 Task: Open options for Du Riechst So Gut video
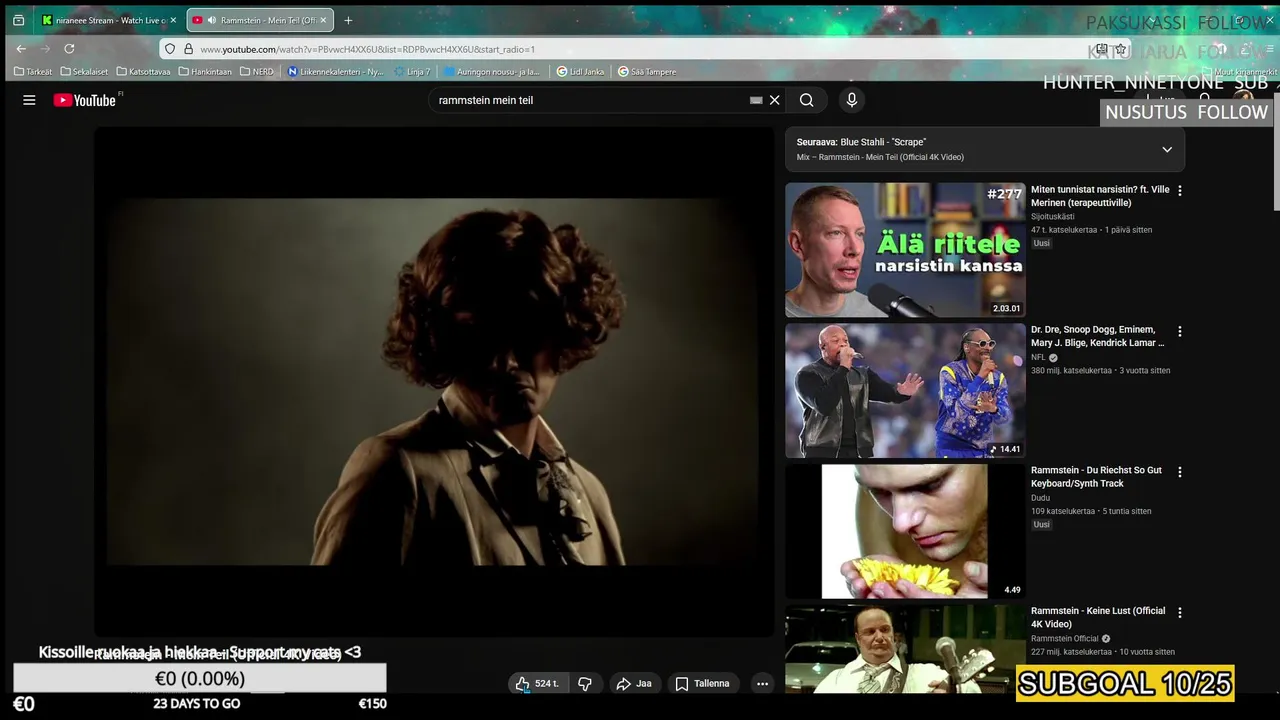pos(1180,472)
